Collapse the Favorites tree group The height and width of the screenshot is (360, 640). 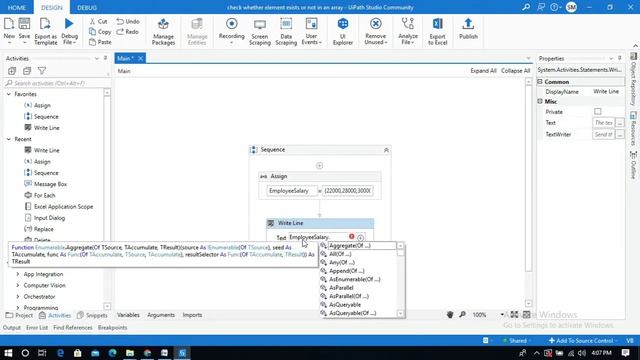point(9,94)
